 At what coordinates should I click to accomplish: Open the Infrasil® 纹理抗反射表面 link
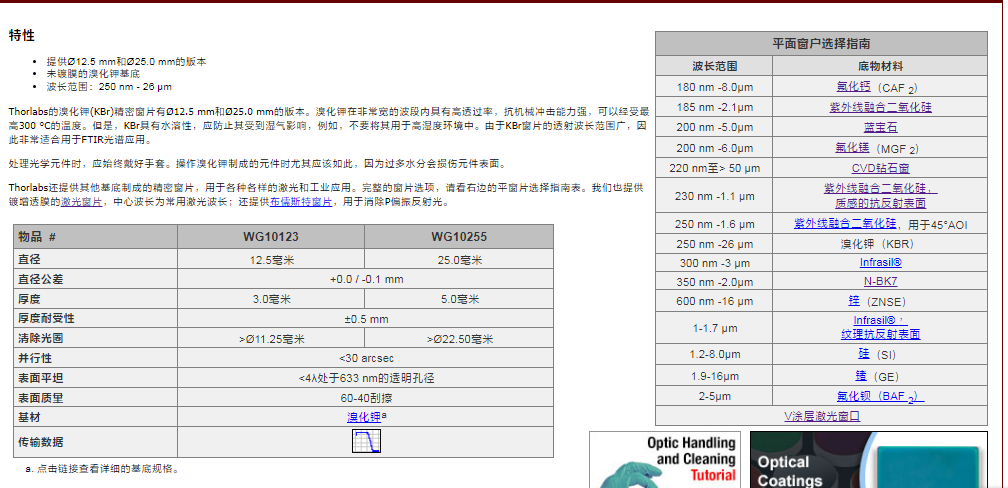click(880, 327)
